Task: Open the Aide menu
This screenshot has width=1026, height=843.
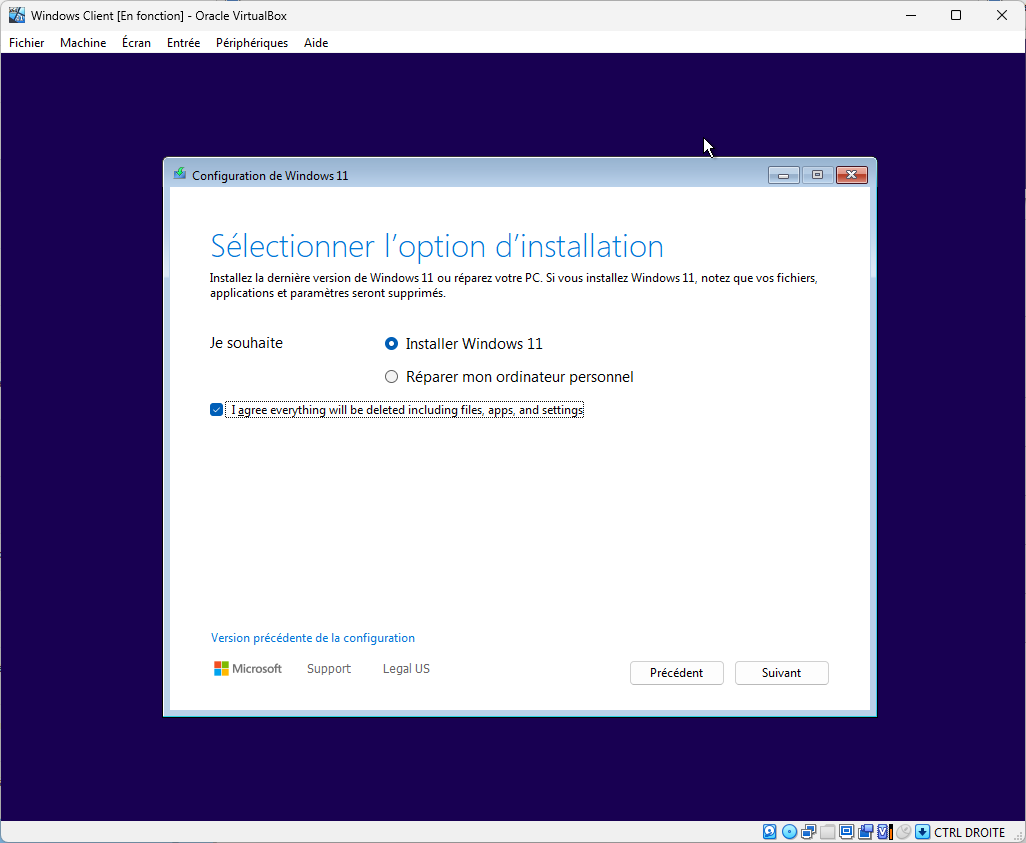Action: [316, 43]
